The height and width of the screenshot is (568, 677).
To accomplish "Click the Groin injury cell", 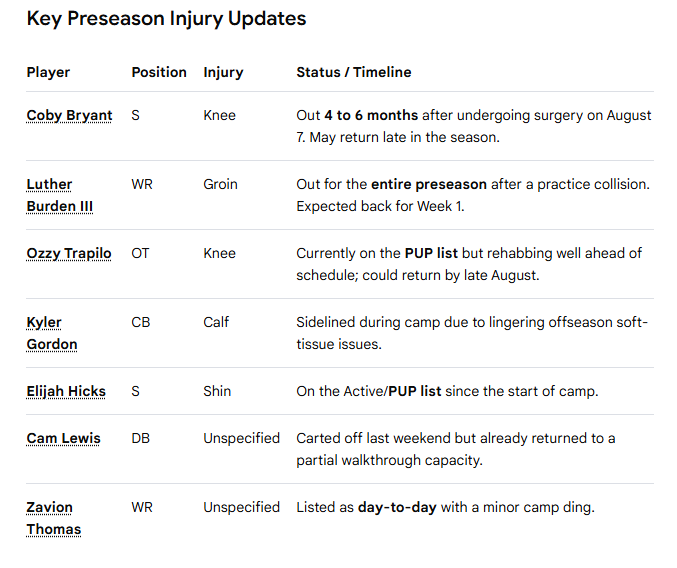I will pos(220,184).
